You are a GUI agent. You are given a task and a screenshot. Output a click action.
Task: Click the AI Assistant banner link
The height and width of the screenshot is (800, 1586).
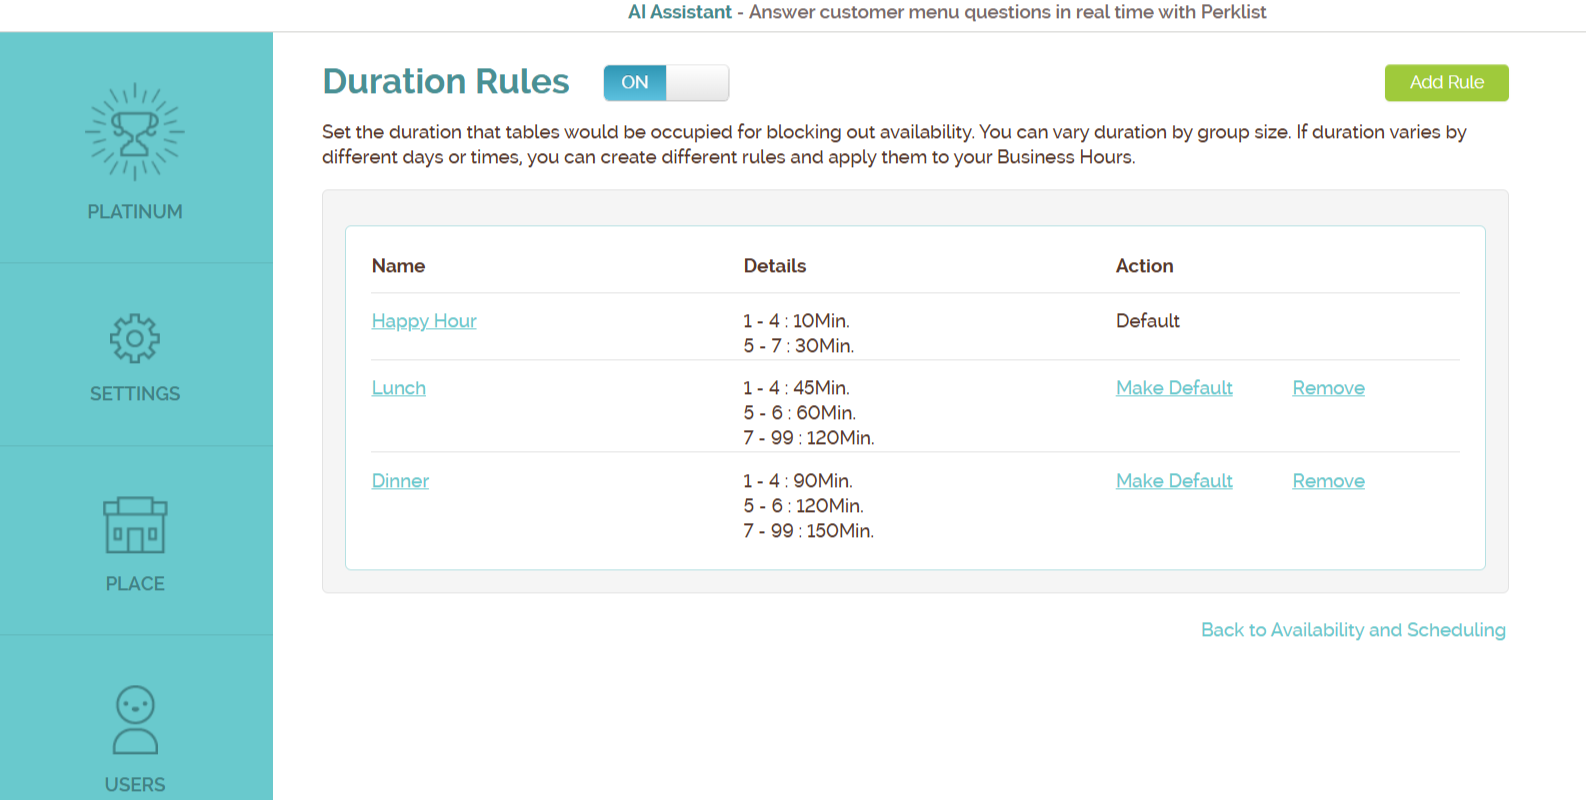point(680,12)
